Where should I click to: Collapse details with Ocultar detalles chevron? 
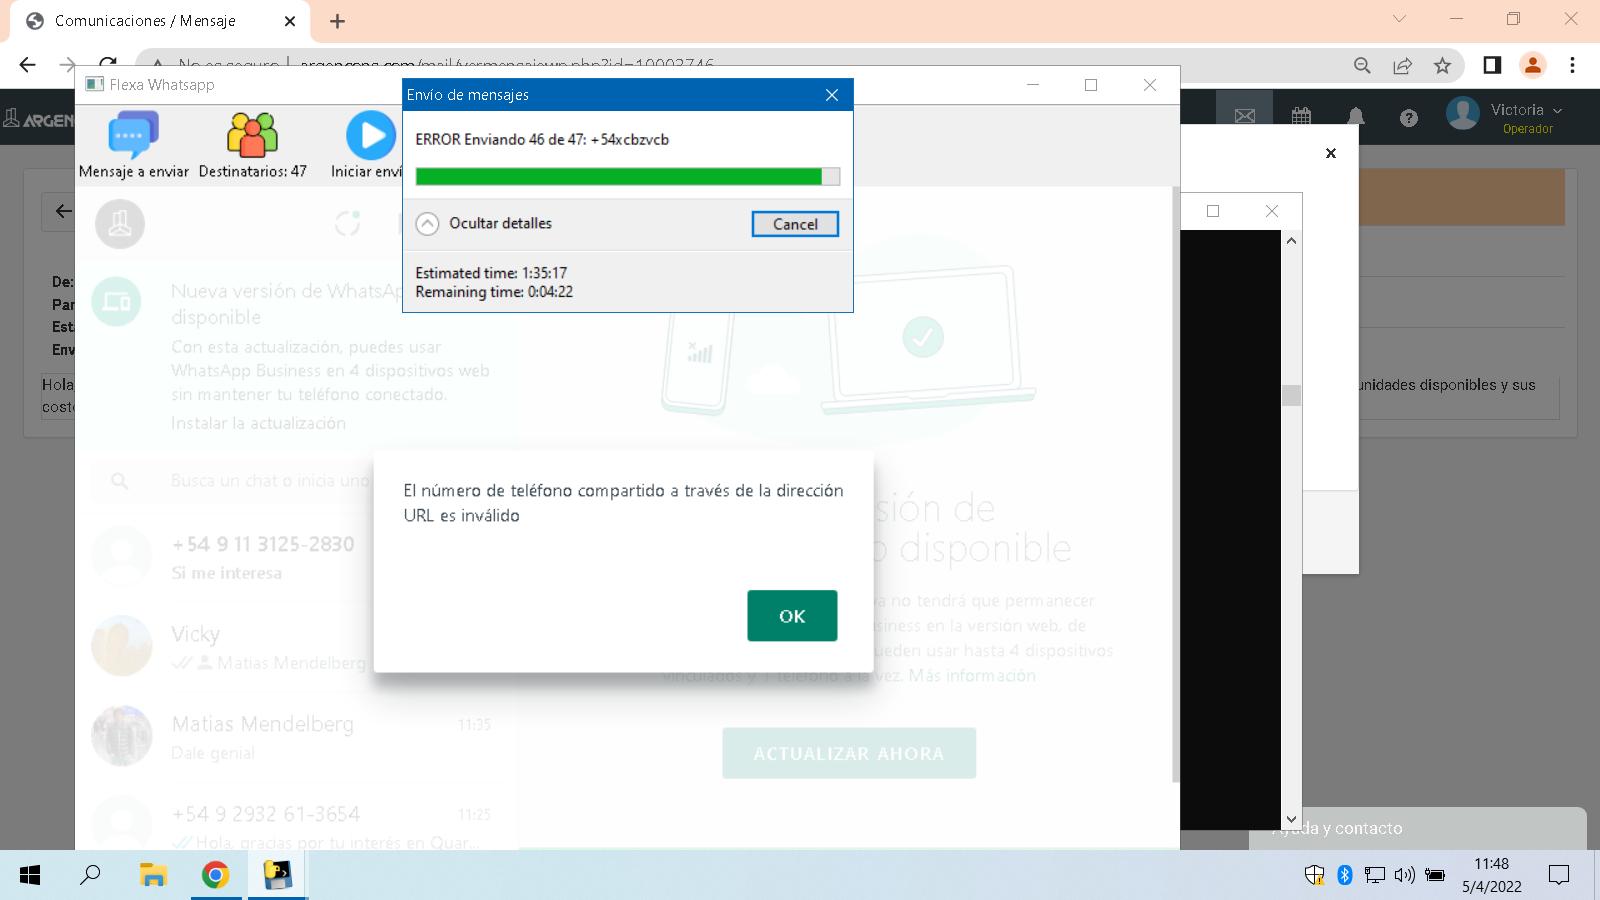click(x=427, y=223)
